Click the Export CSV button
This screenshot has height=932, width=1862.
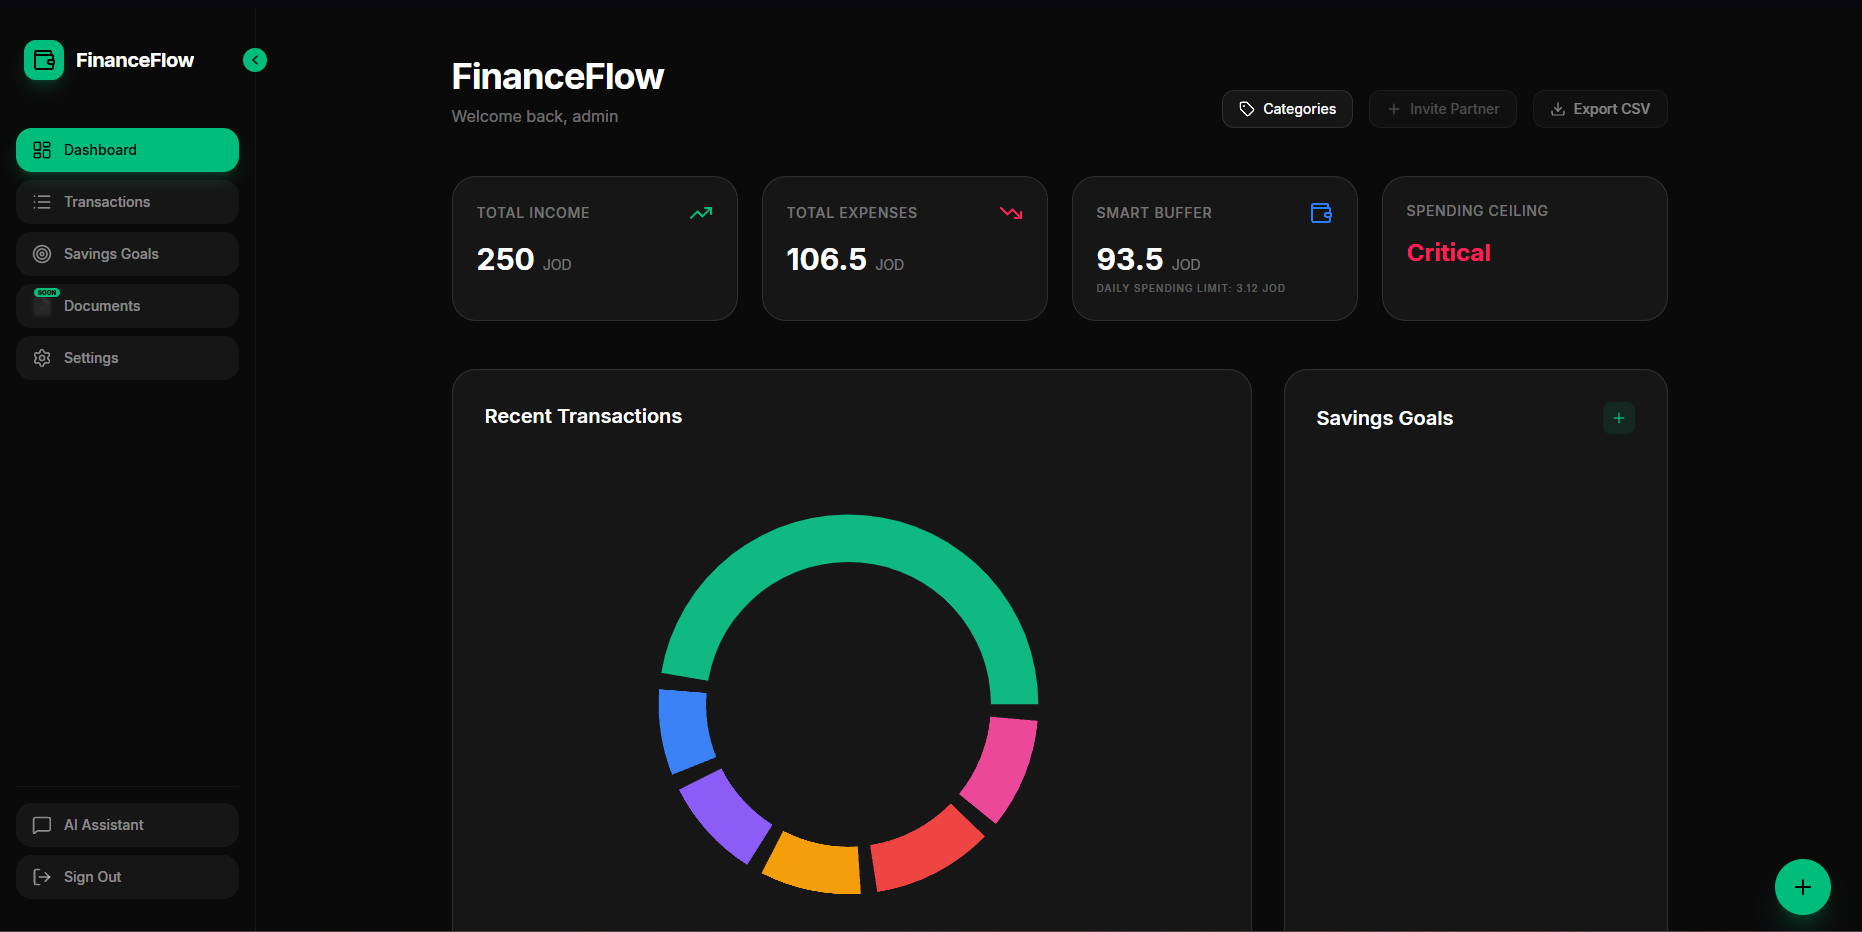pyautogui.click(x=1600, y=108)
